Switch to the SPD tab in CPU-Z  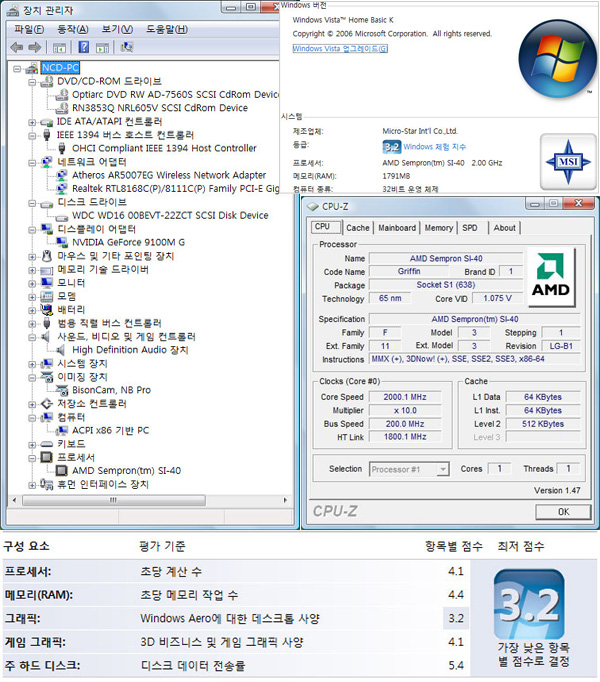click(x=469, y=228)
